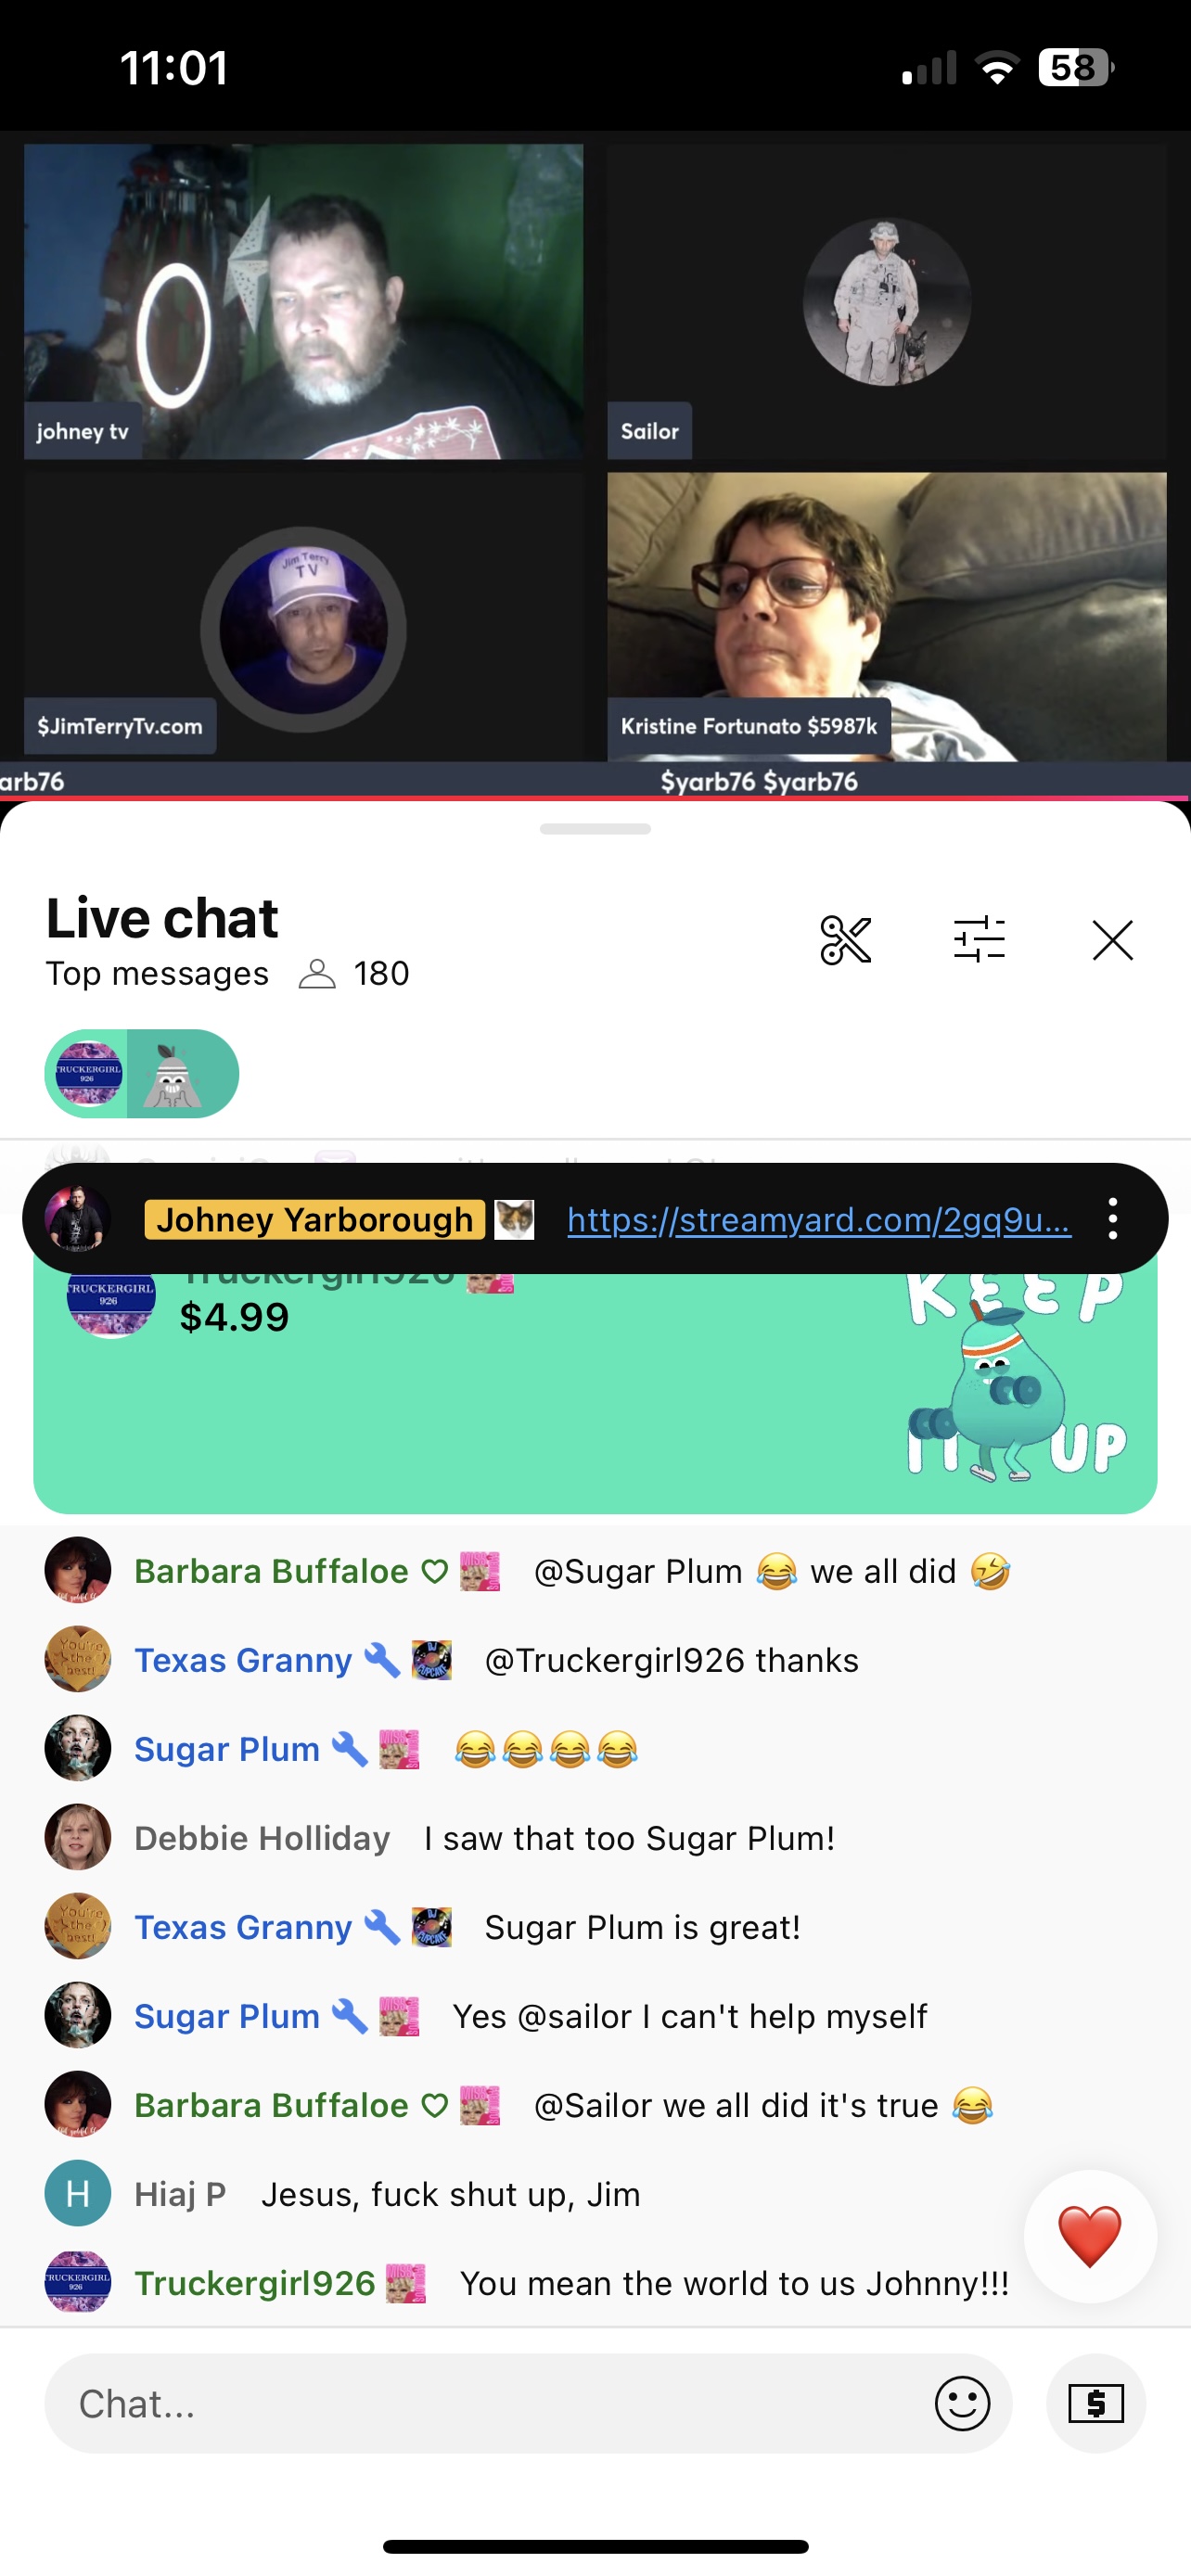Viewport: 1191px width, 2576px height.
Task: Open Barbara Buffaloe's first message username
Action: point(271,1571)
